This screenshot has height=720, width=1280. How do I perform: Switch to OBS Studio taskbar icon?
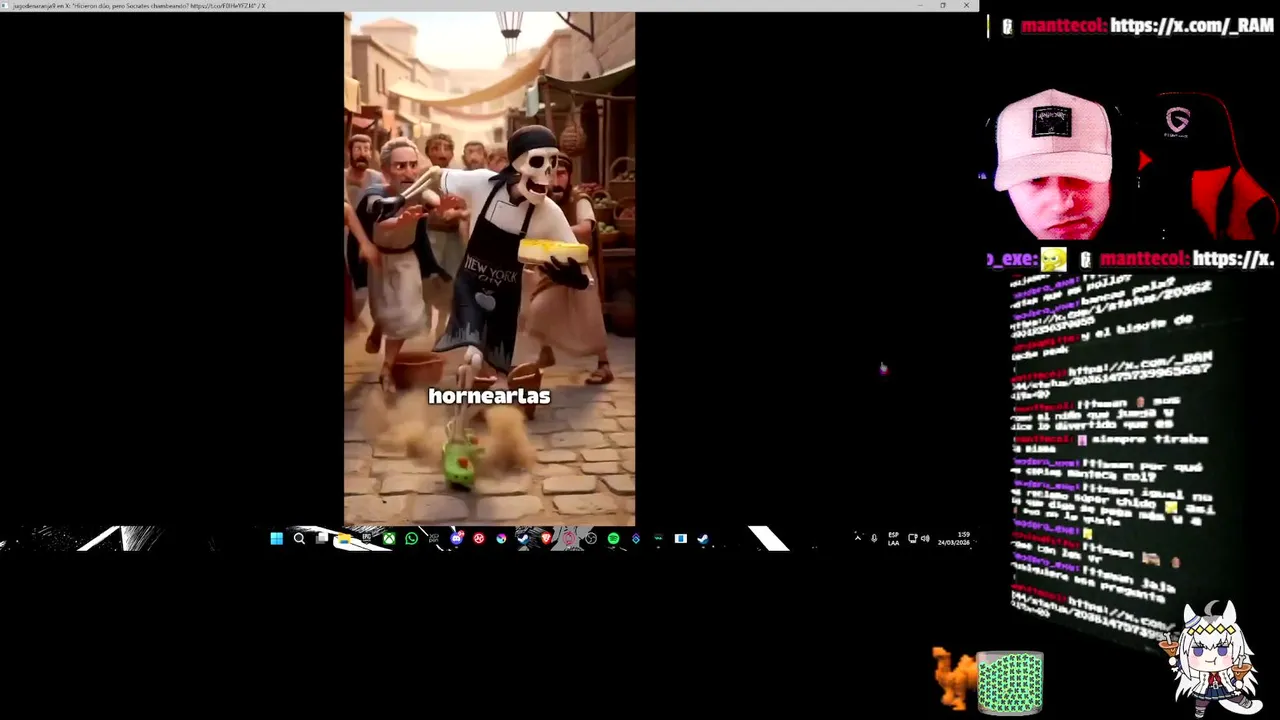click(591, 539)
